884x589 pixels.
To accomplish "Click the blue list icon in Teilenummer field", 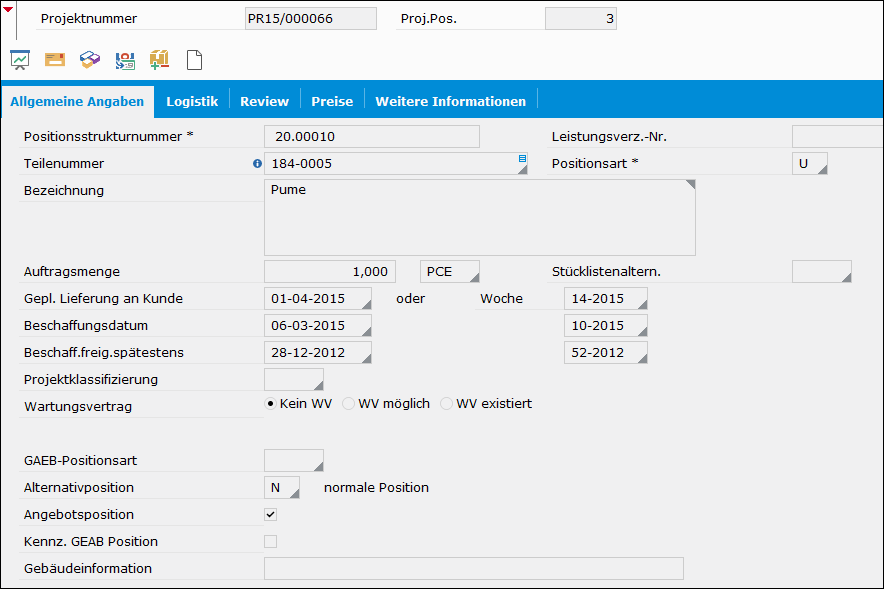I will [x=523, y=158].
